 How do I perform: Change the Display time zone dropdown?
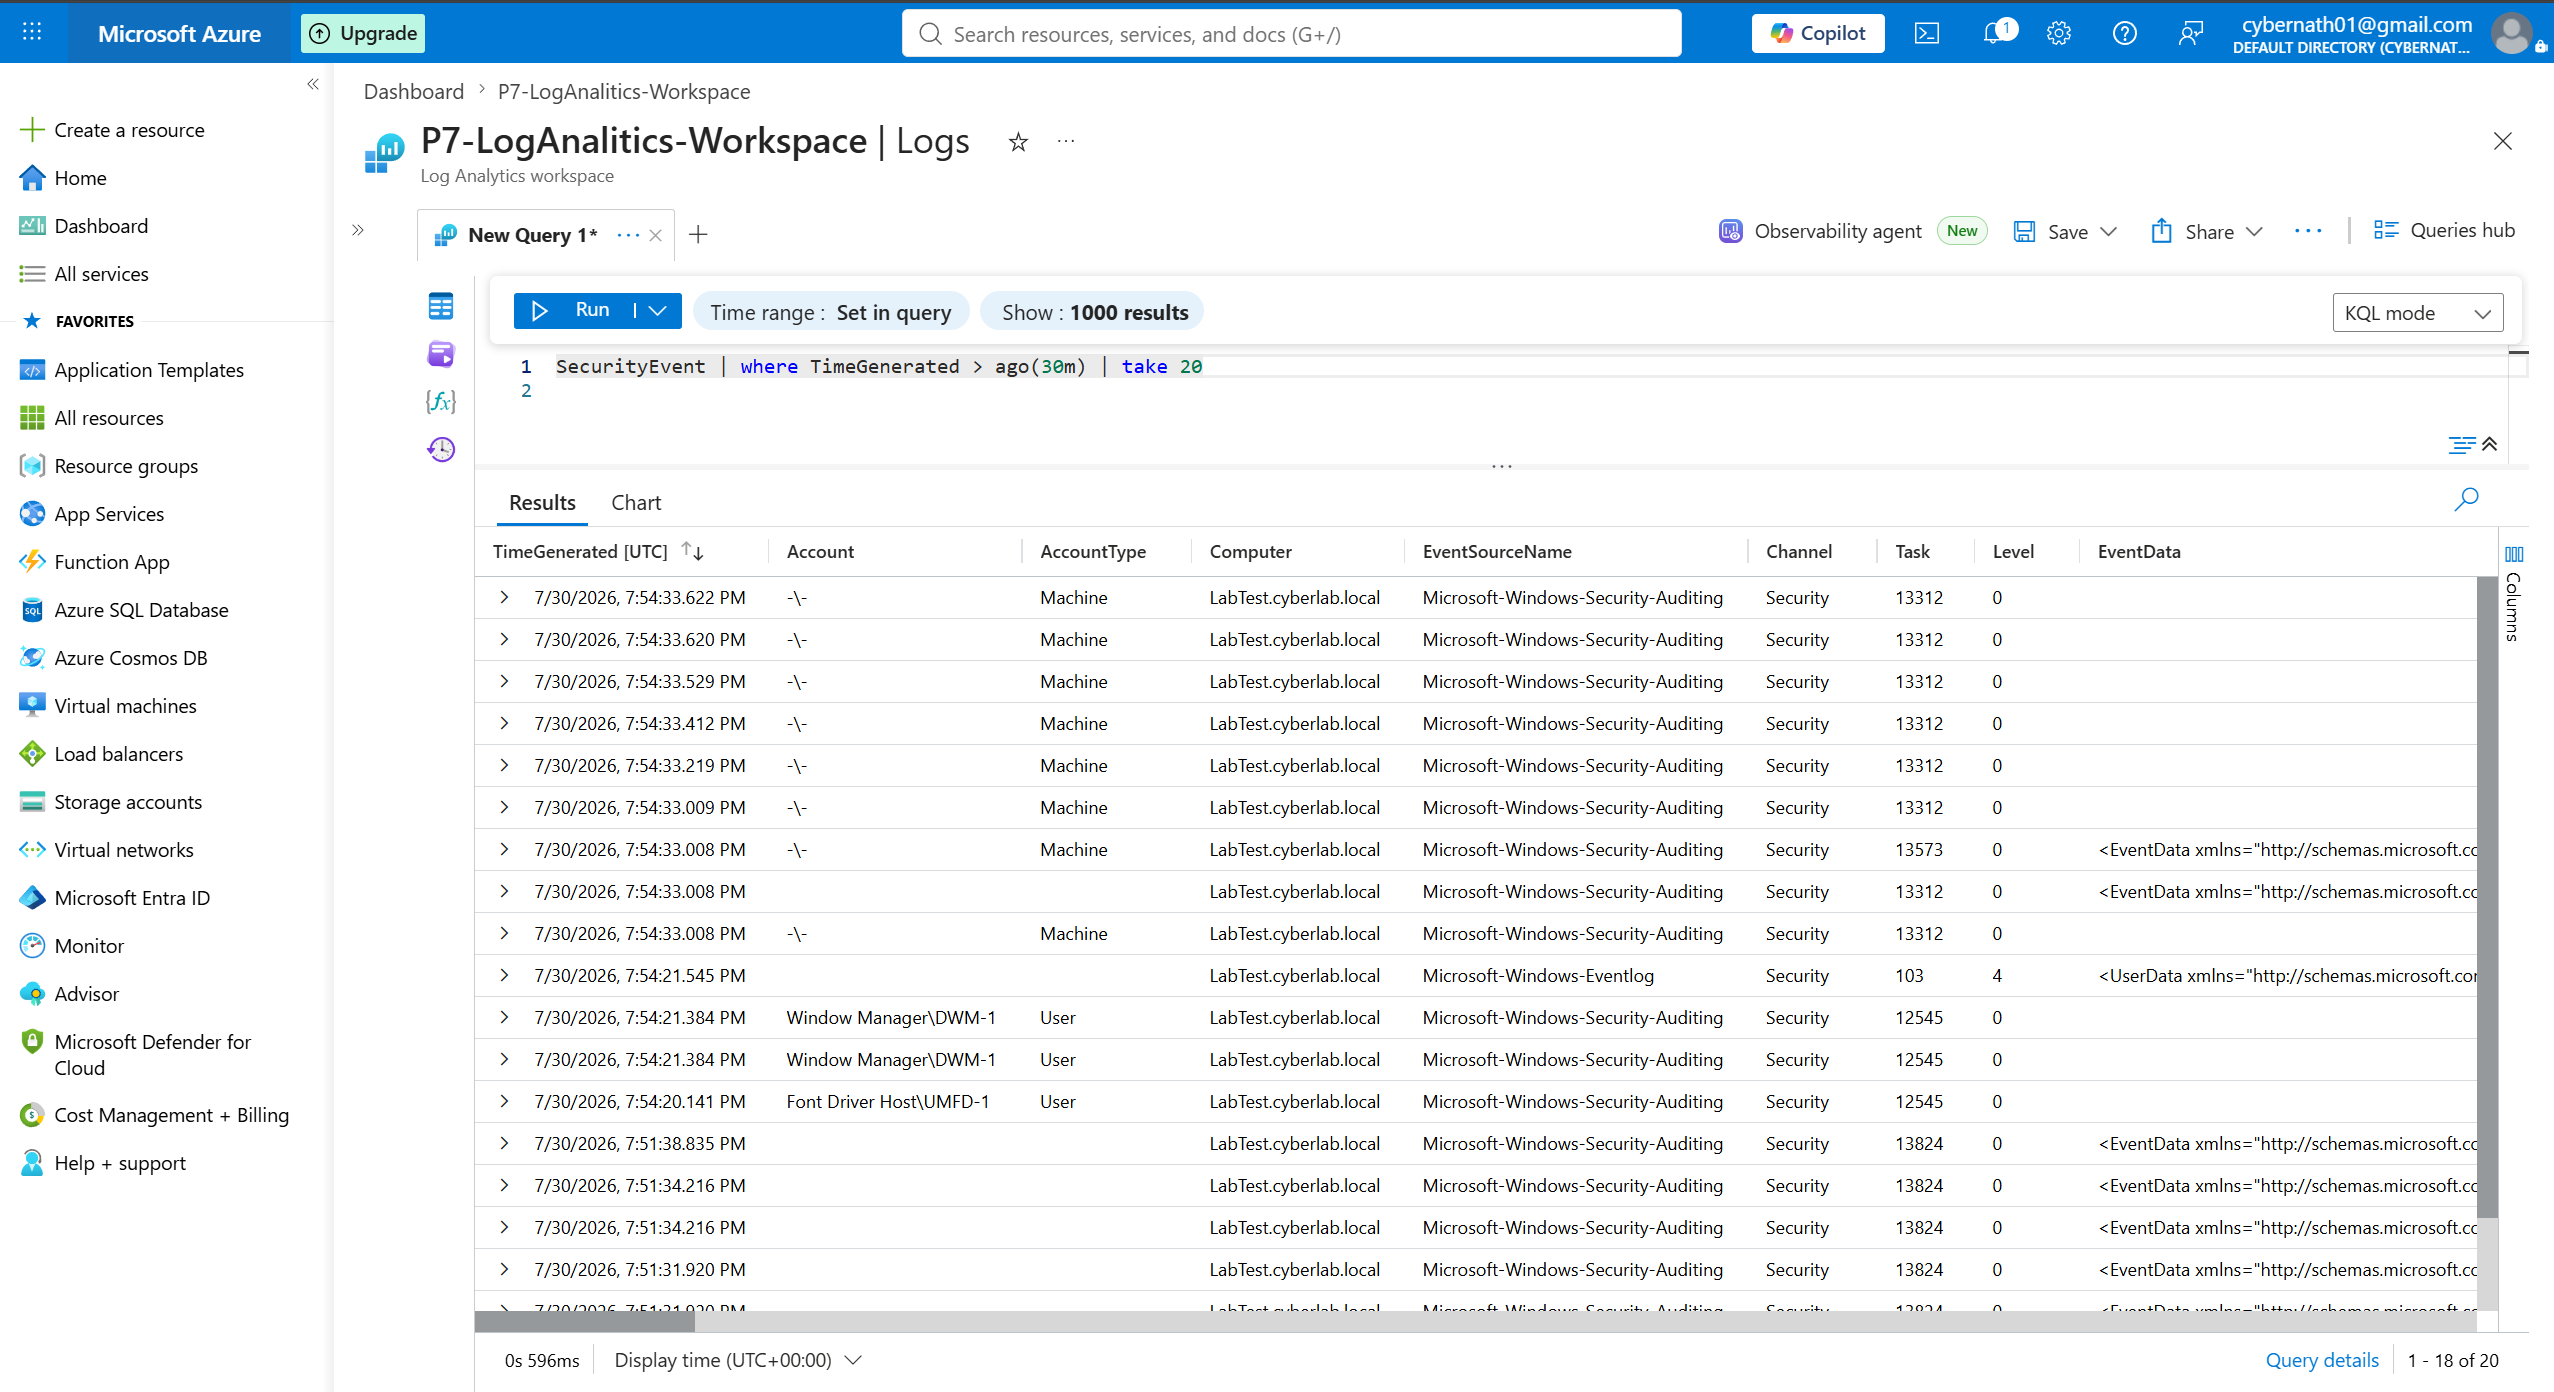tap(738, 1360)
